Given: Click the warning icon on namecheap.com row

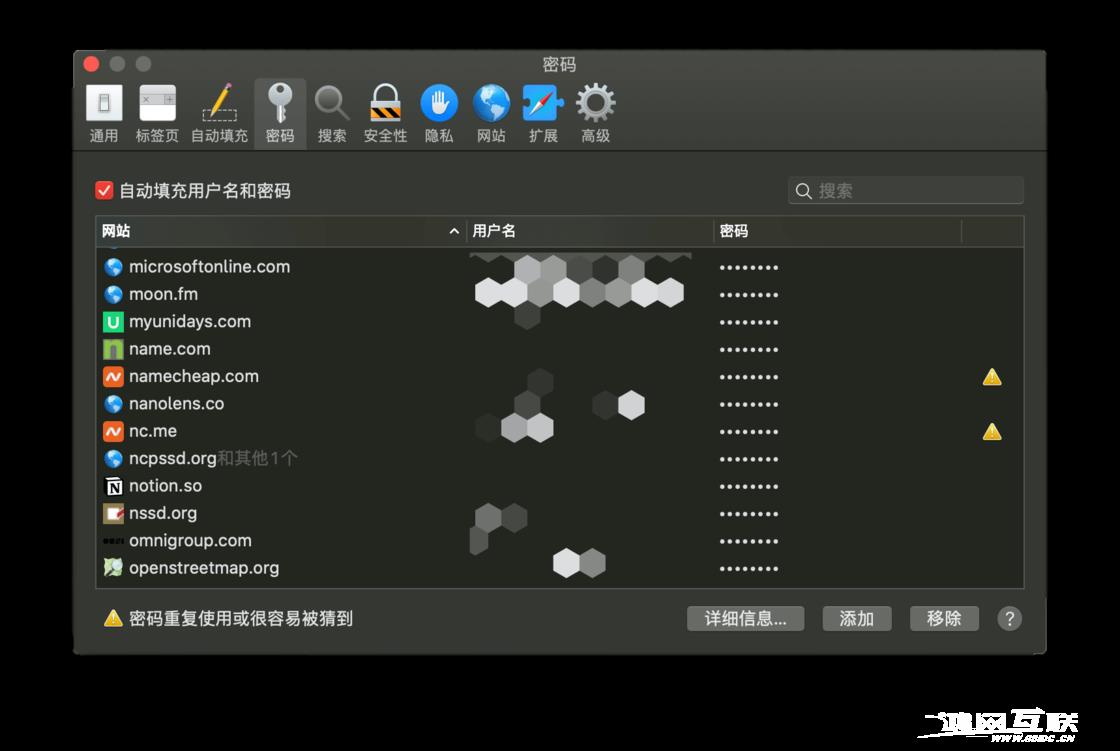Looking at the screenshot, I should pyautogui.click(x=992, y=377).
